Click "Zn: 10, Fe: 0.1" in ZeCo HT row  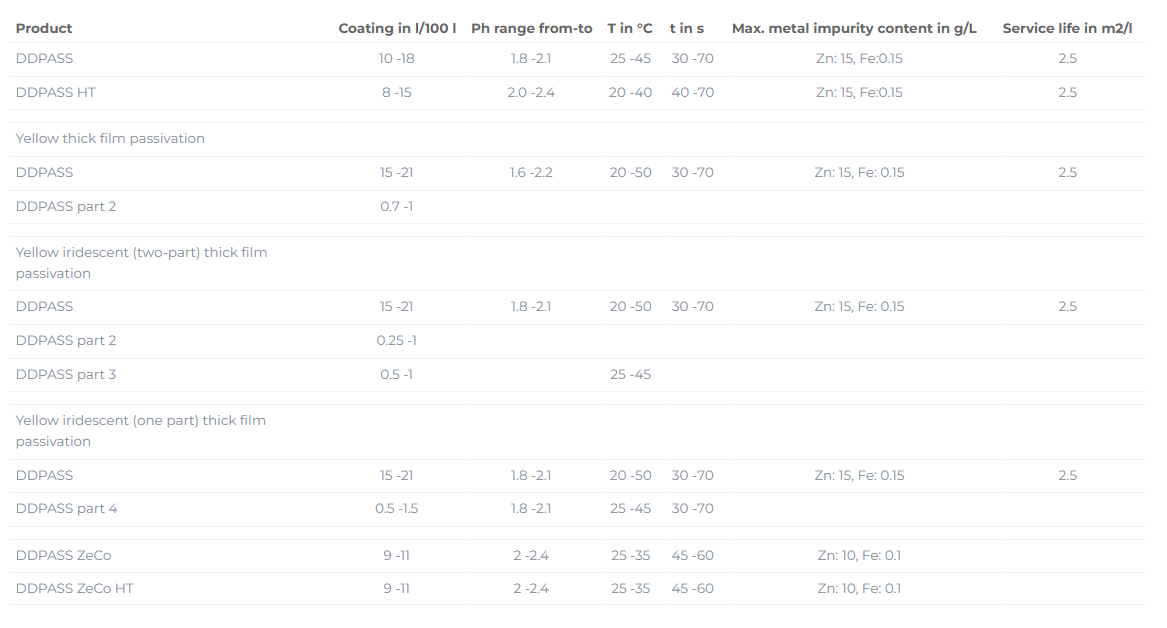click(x=859, y=588)
